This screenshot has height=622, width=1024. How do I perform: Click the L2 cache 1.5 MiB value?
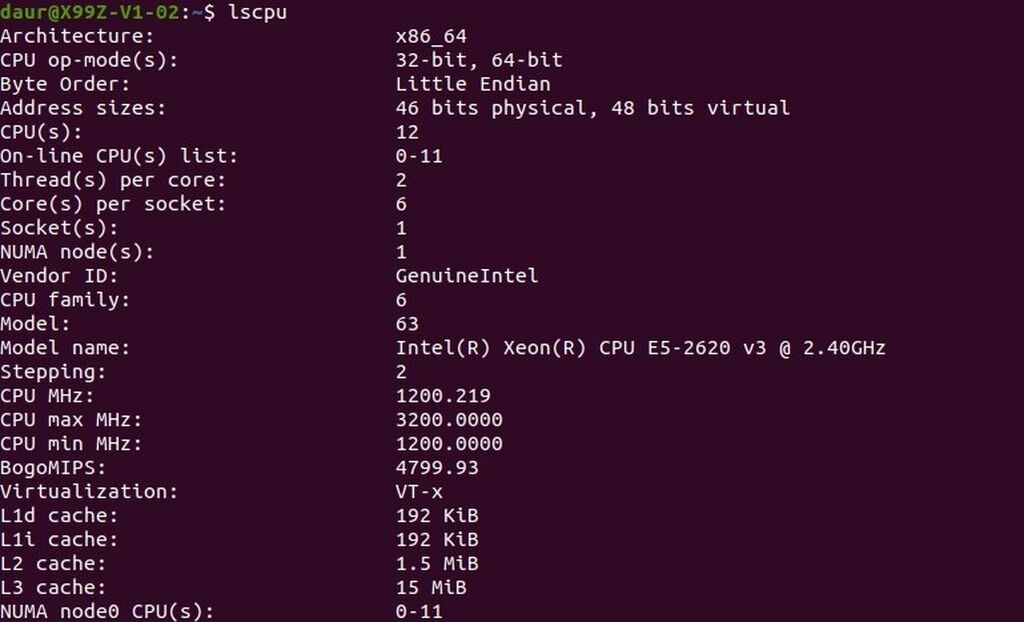point(437,564)
